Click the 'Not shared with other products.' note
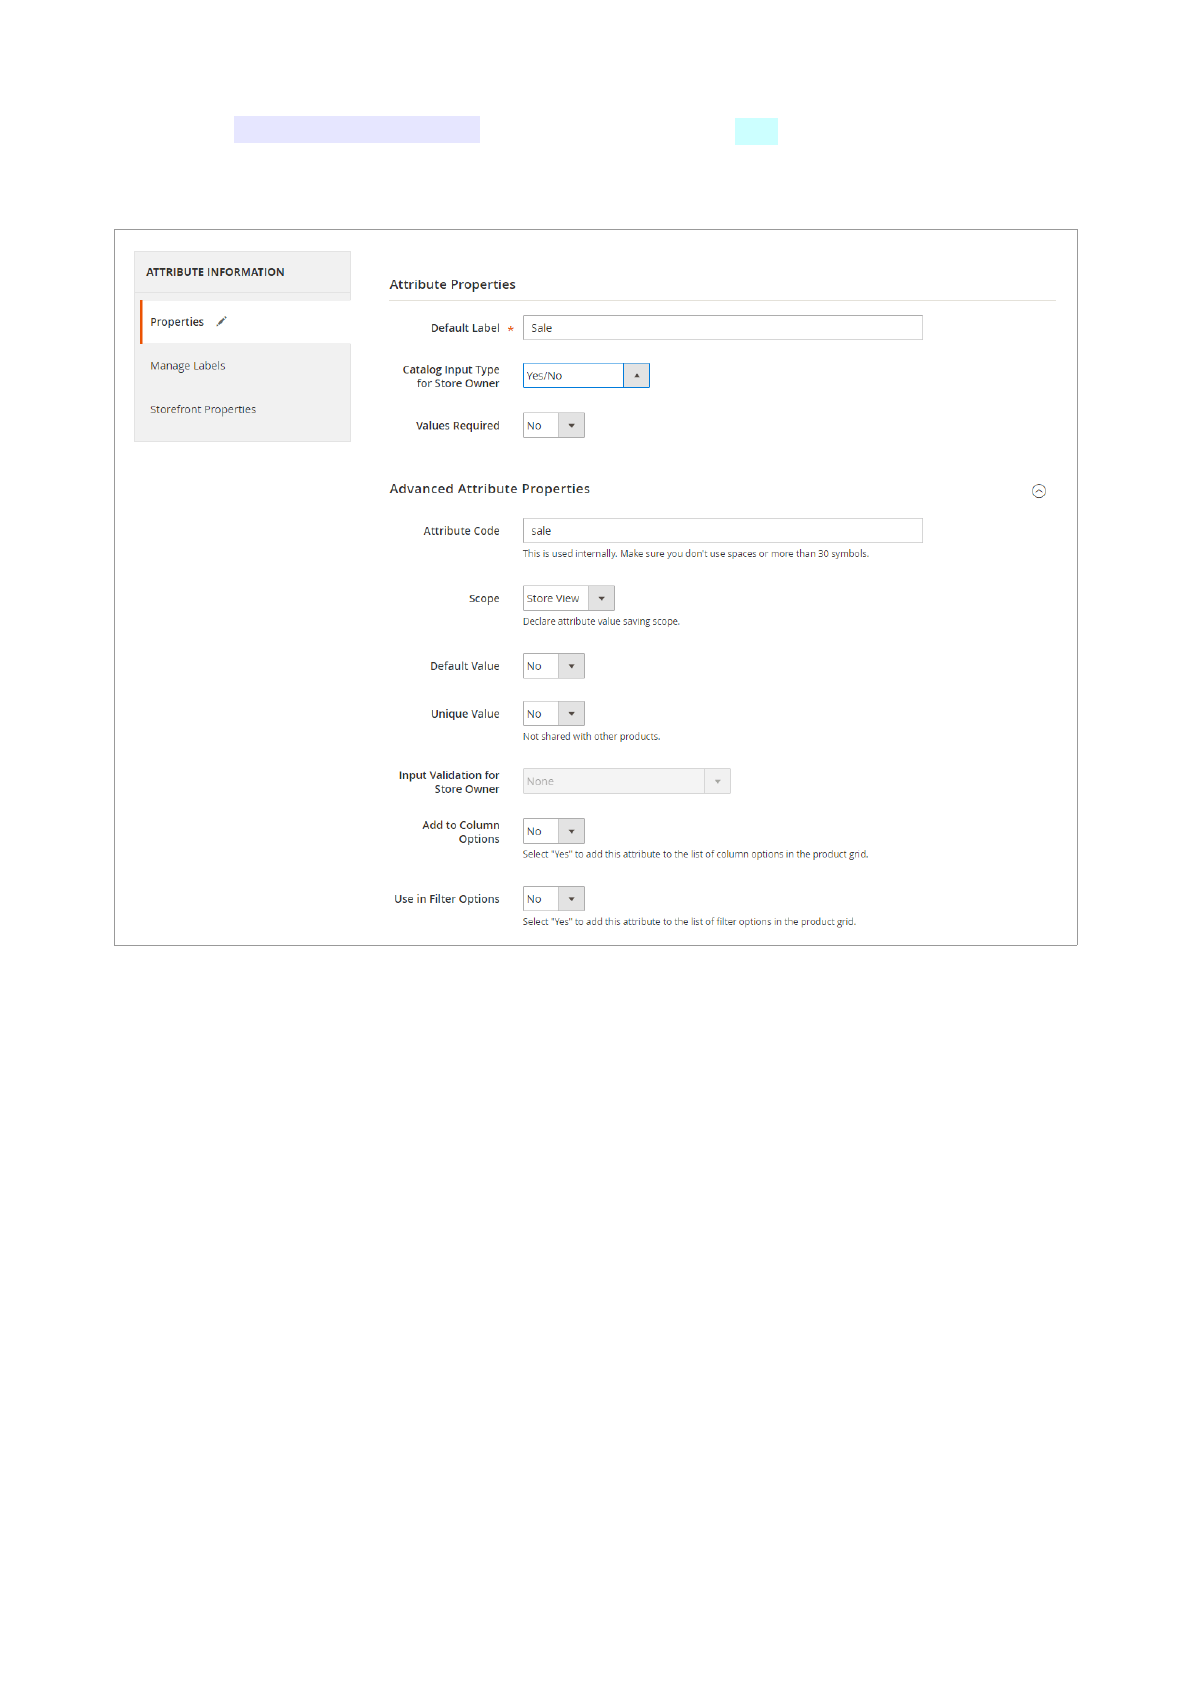 [591, 737]
